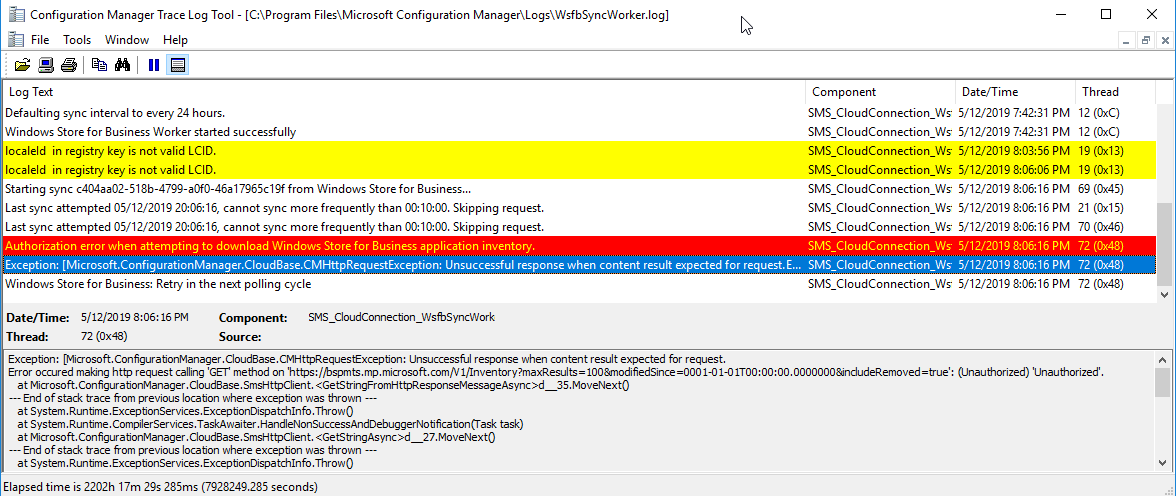Select the 'Starting sync c404aa02-518b' log row
Image resolution: width=1176 pixels, height=496 pixels.
point(578,189)
